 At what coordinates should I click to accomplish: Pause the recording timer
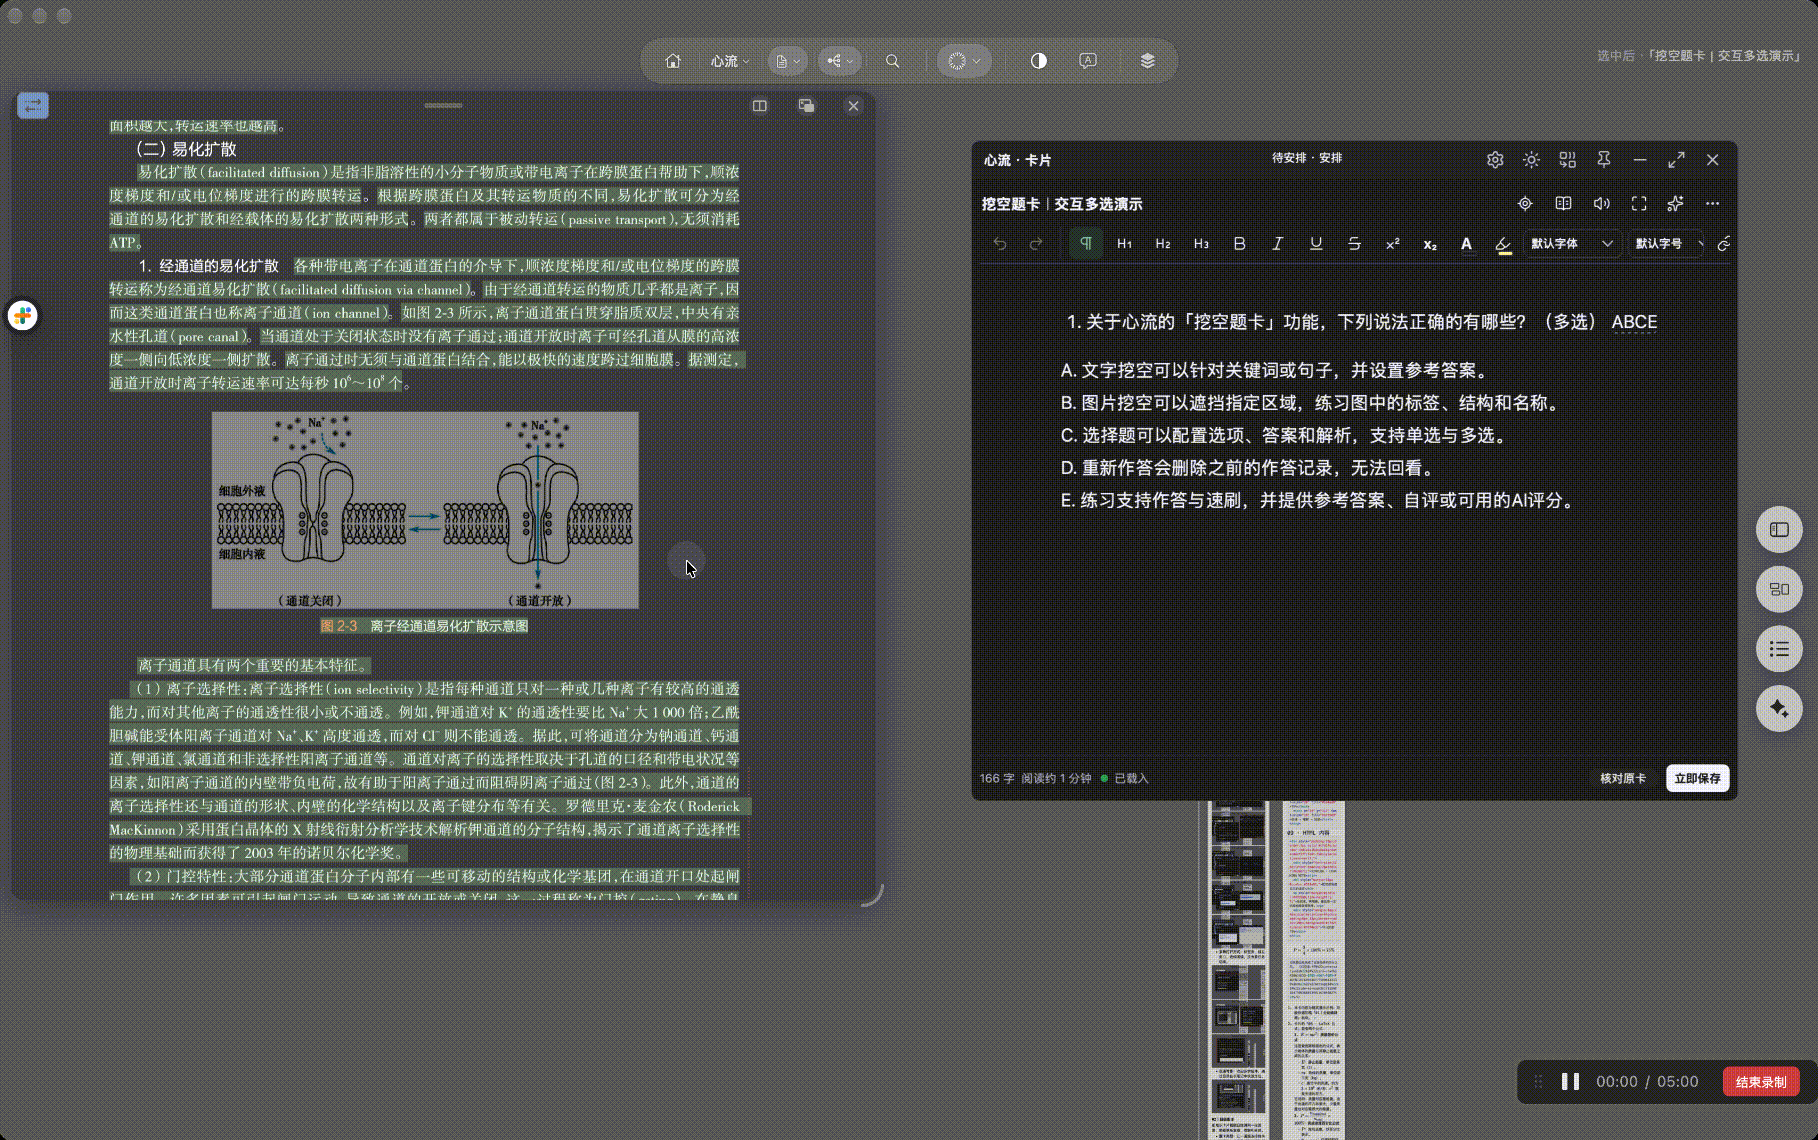point(1570,1082)
